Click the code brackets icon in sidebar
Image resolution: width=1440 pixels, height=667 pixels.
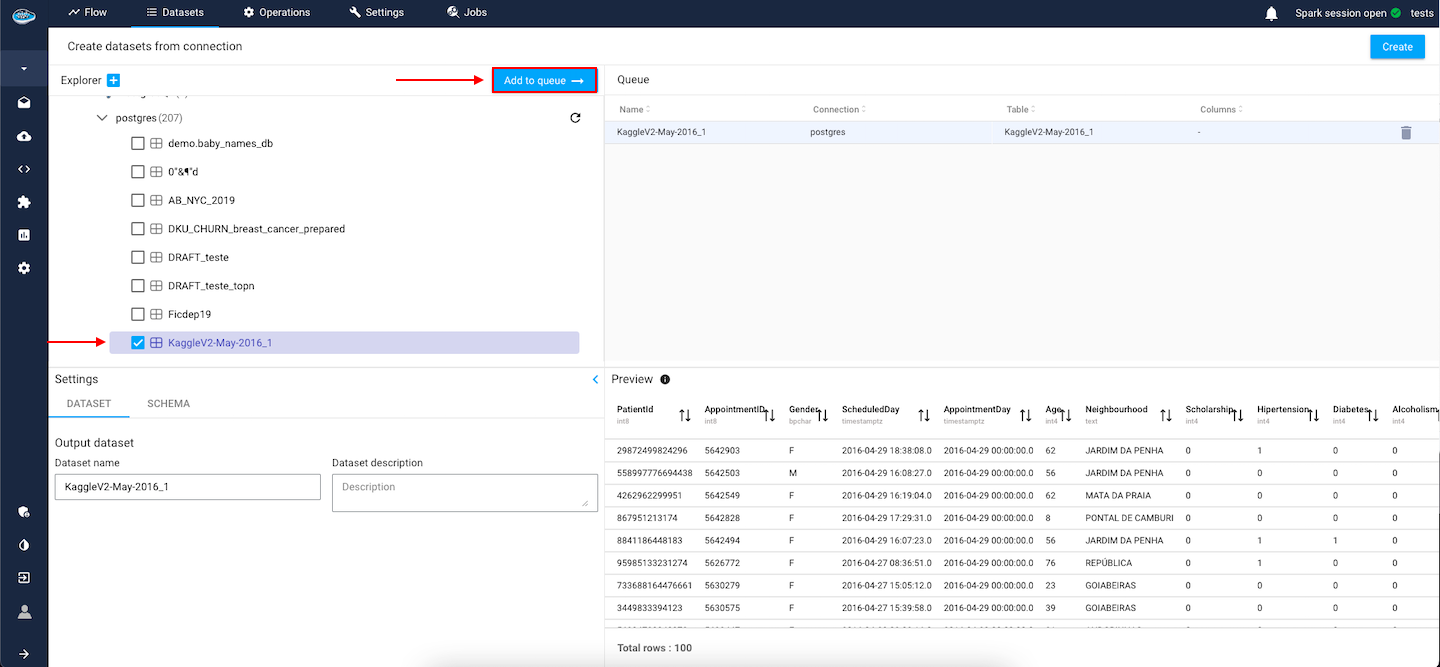click(24, 169)
